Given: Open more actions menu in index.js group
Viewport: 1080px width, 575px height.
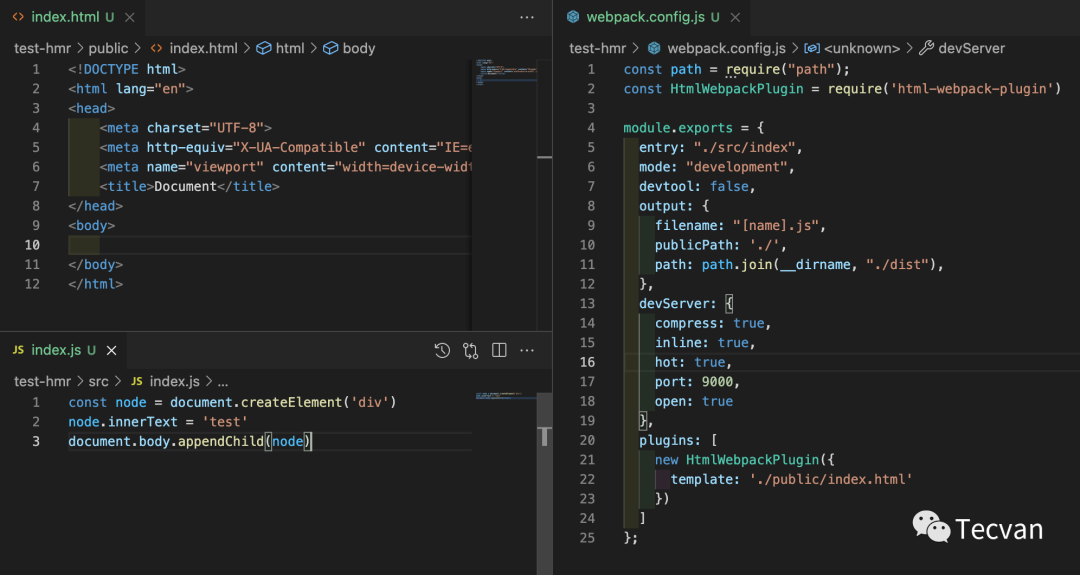Looking at the screenshot, I should (527, 351).
